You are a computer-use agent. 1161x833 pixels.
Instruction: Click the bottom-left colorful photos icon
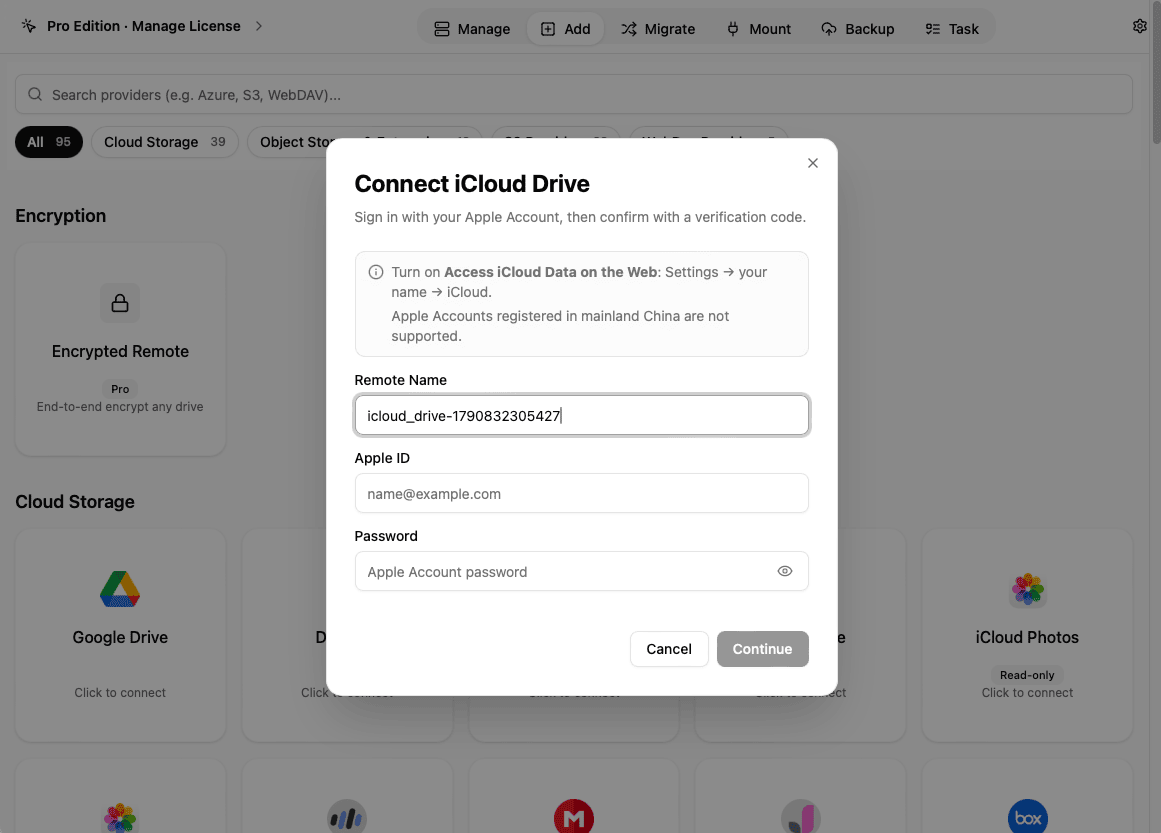[120, 817]
